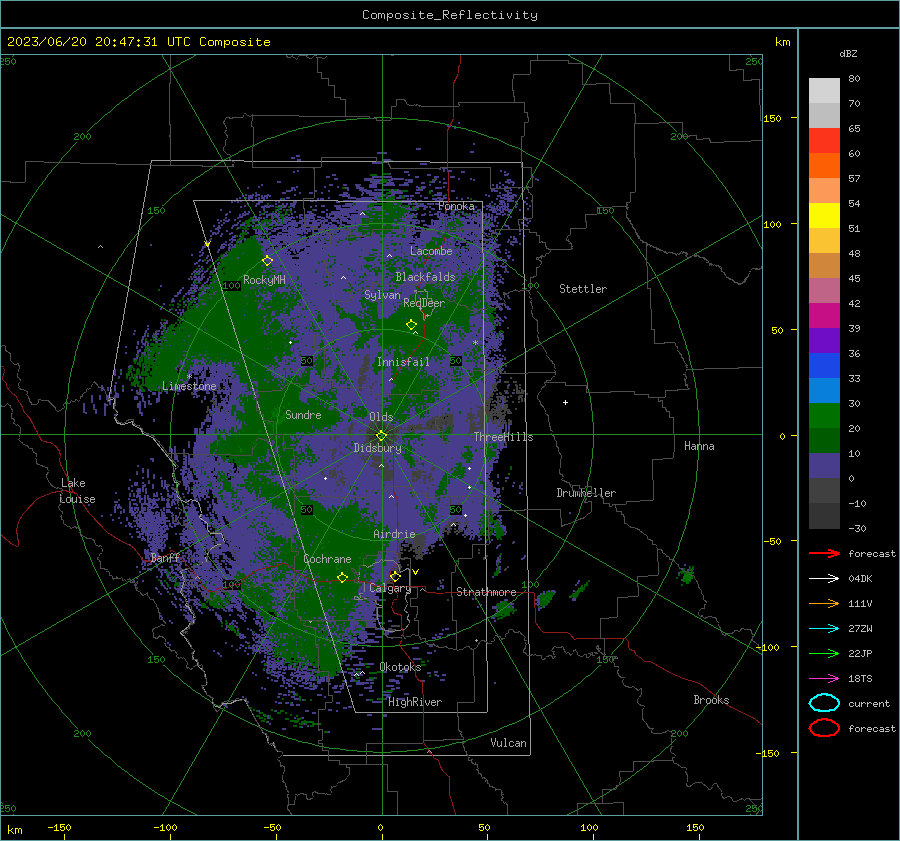This screenshot has height=841, width=900.
Task: Click the -100 tick on bottom km axis
Action: pos(165,827)
